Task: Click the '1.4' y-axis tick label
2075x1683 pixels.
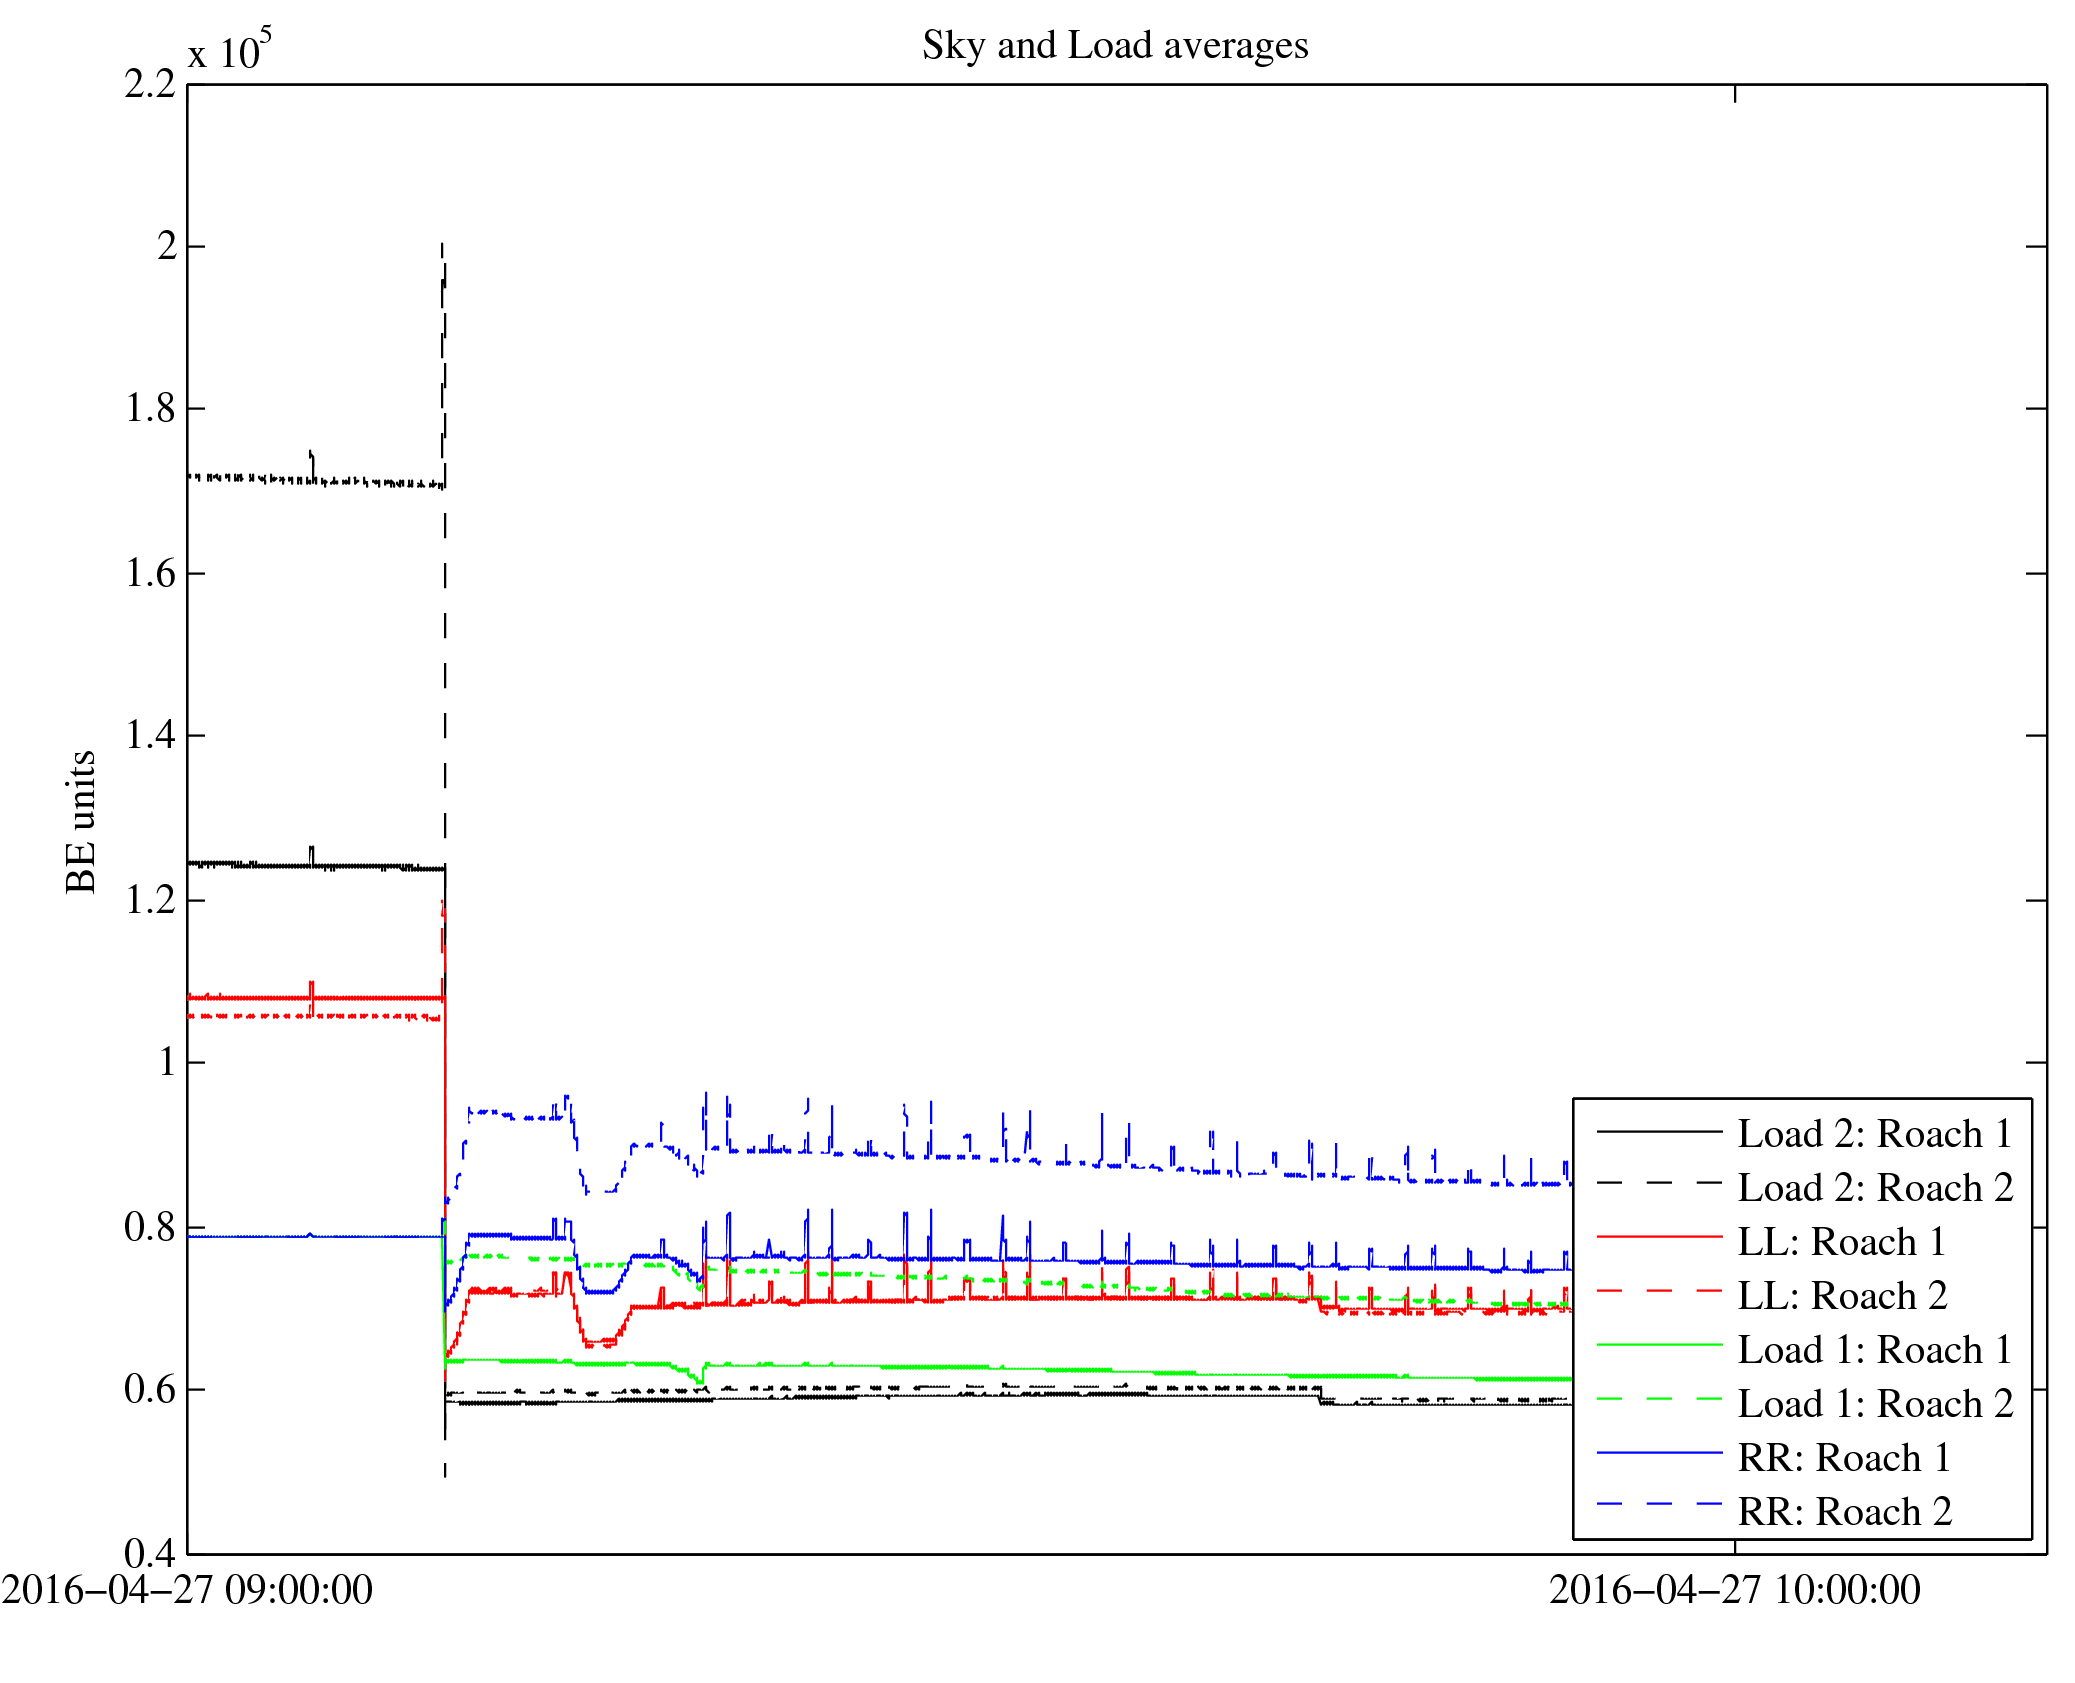Action: 150,735
